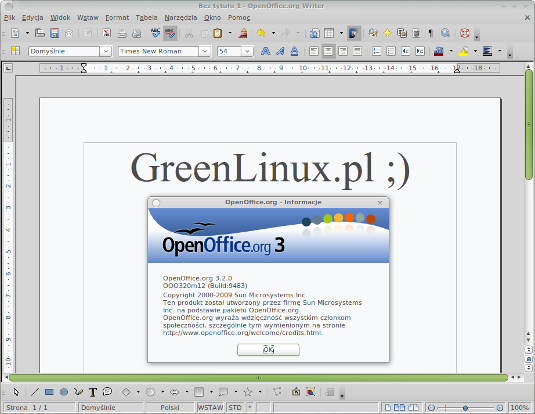The height and width of the screenshot is (414, 535).
Task: Click the zoom slider handle
Action: pyautogui.click(x=465, y=408)
